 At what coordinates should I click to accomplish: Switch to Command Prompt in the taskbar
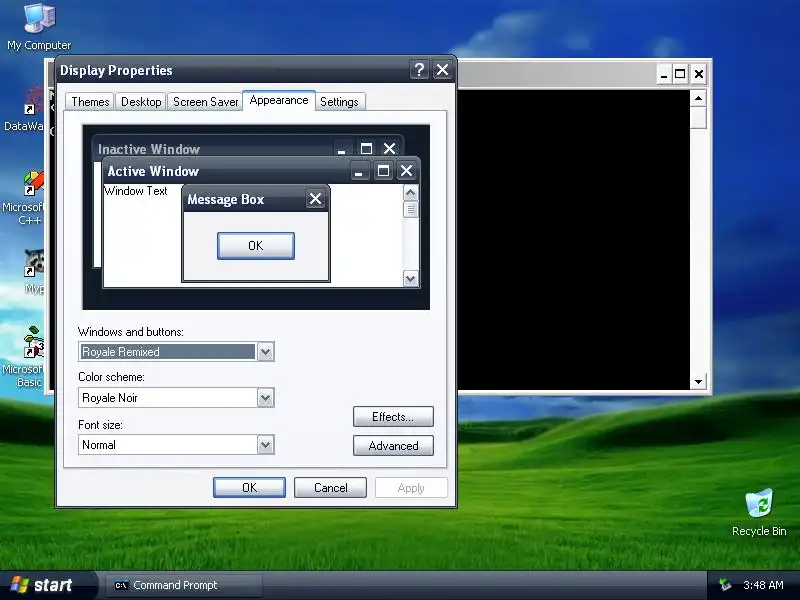(184, 585)
